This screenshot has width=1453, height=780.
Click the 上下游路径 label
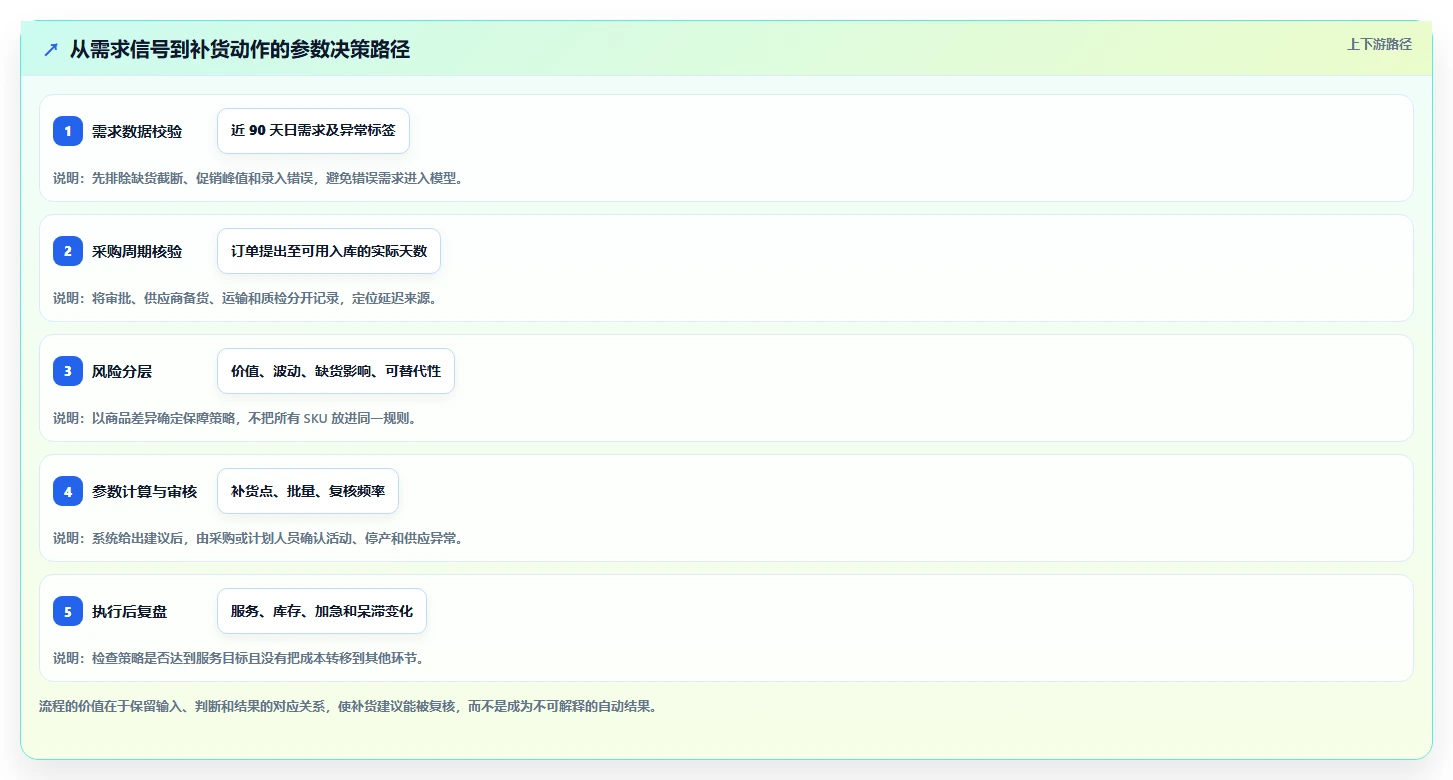[1379, 44]
